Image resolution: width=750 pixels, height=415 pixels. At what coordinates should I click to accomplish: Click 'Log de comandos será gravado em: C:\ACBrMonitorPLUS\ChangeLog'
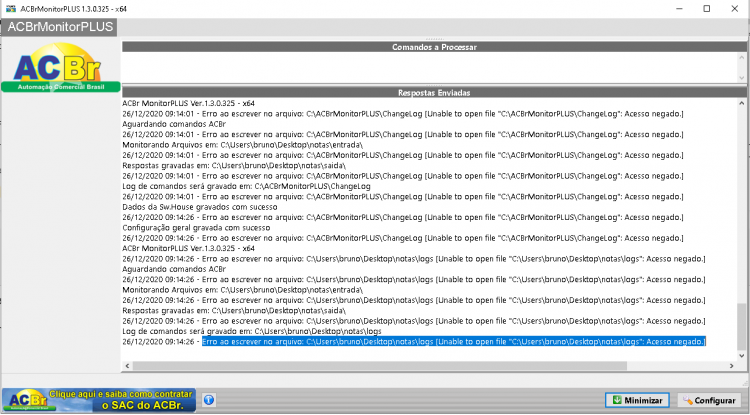246,186
